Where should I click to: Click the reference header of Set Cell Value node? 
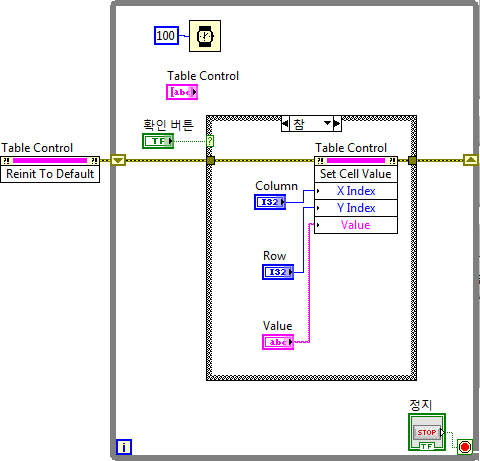(356, 161)
